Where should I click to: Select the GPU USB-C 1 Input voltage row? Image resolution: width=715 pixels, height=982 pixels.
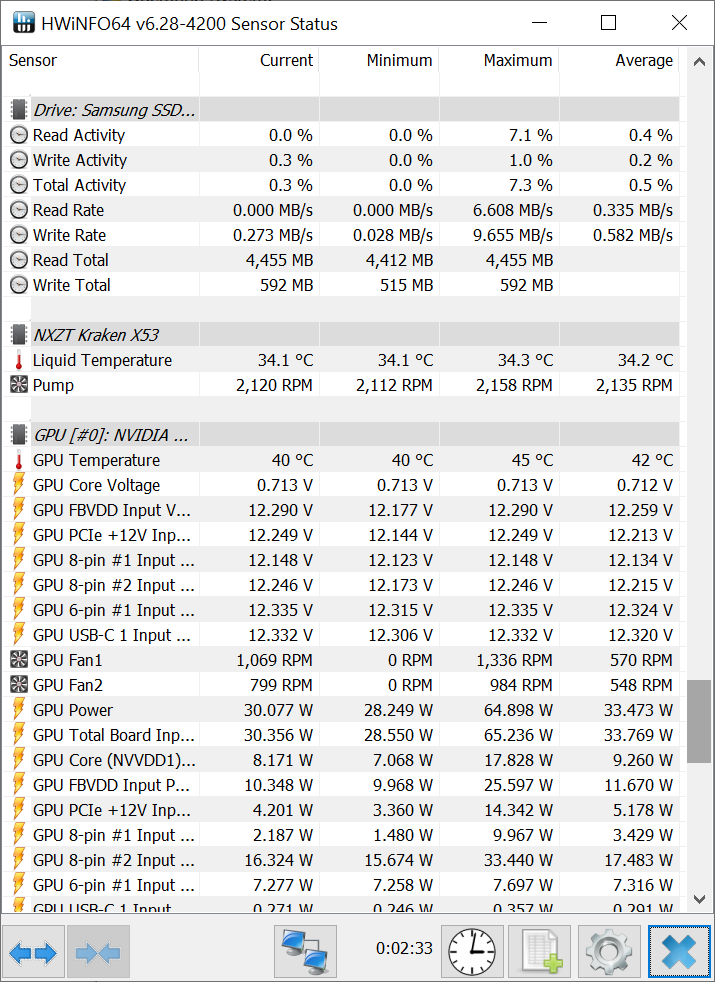point(341,635)
